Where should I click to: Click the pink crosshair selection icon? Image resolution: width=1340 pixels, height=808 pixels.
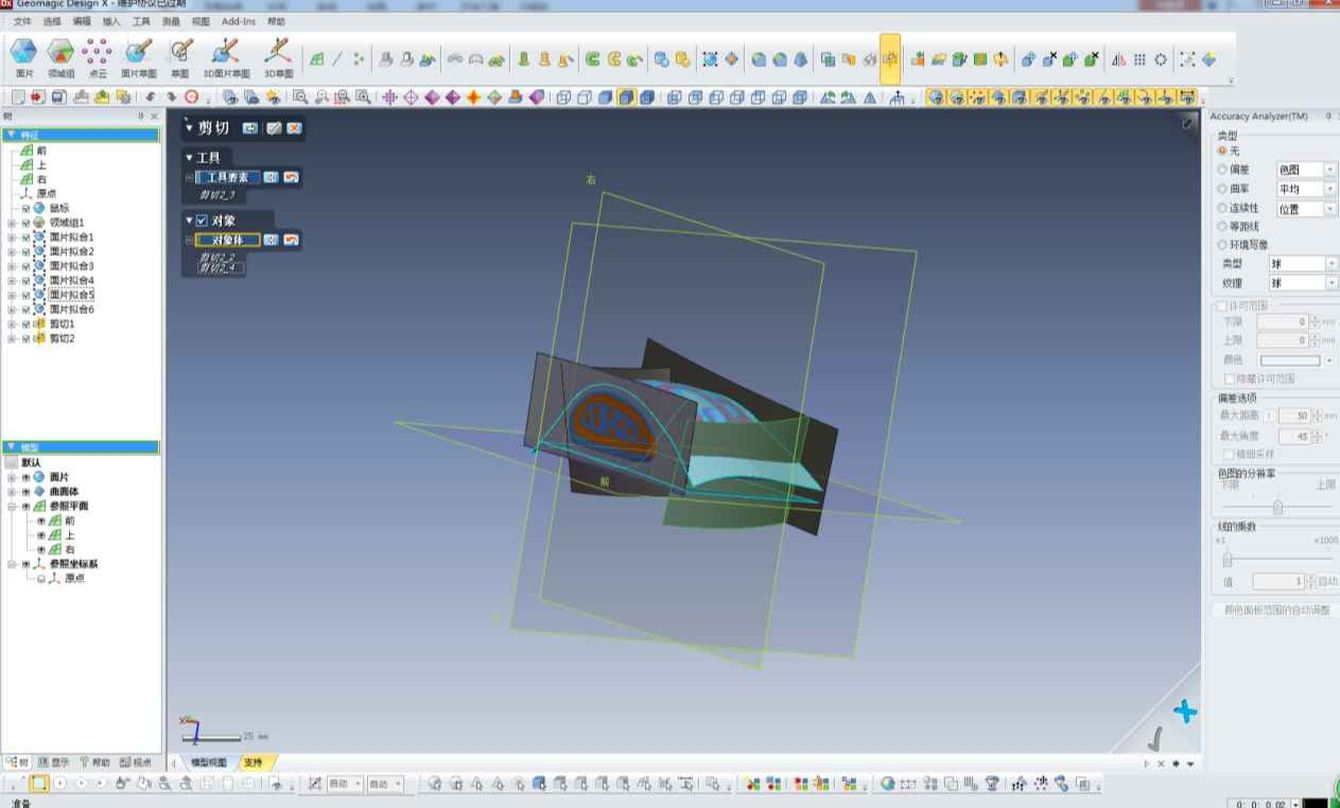point(389,97)
